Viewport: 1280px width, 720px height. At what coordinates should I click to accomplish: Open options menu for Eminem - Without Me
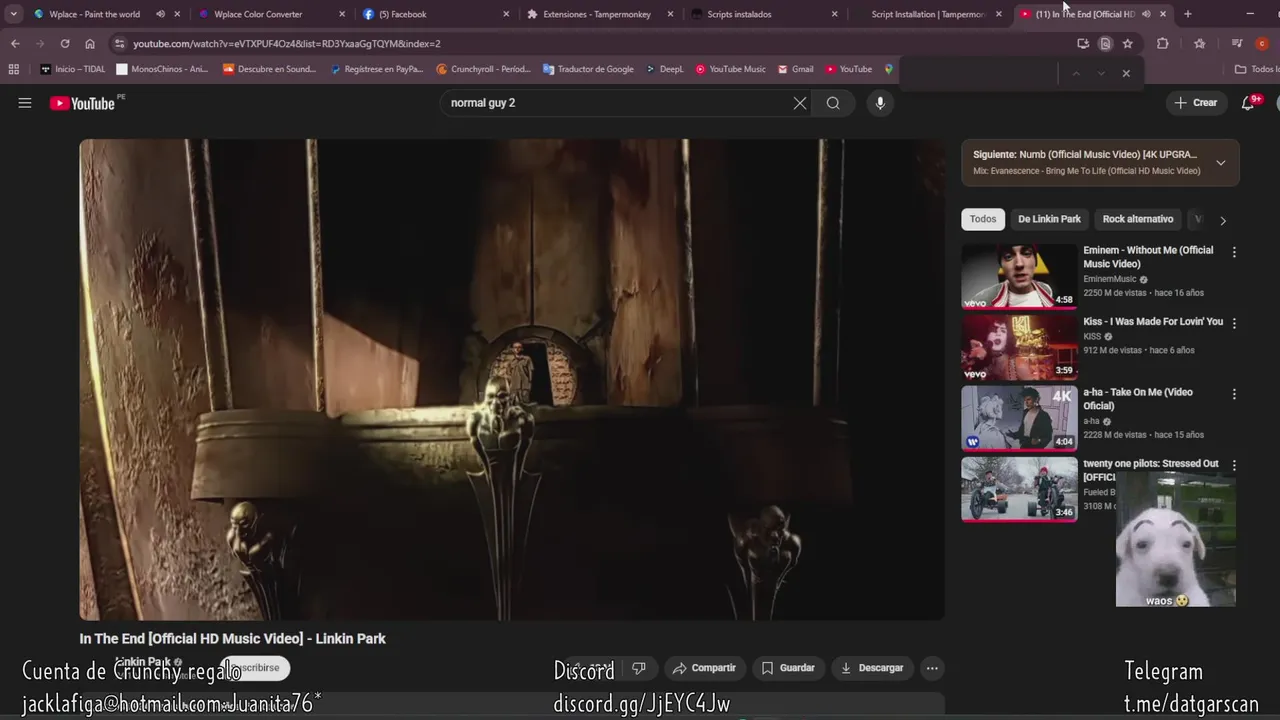point(1234,252)
